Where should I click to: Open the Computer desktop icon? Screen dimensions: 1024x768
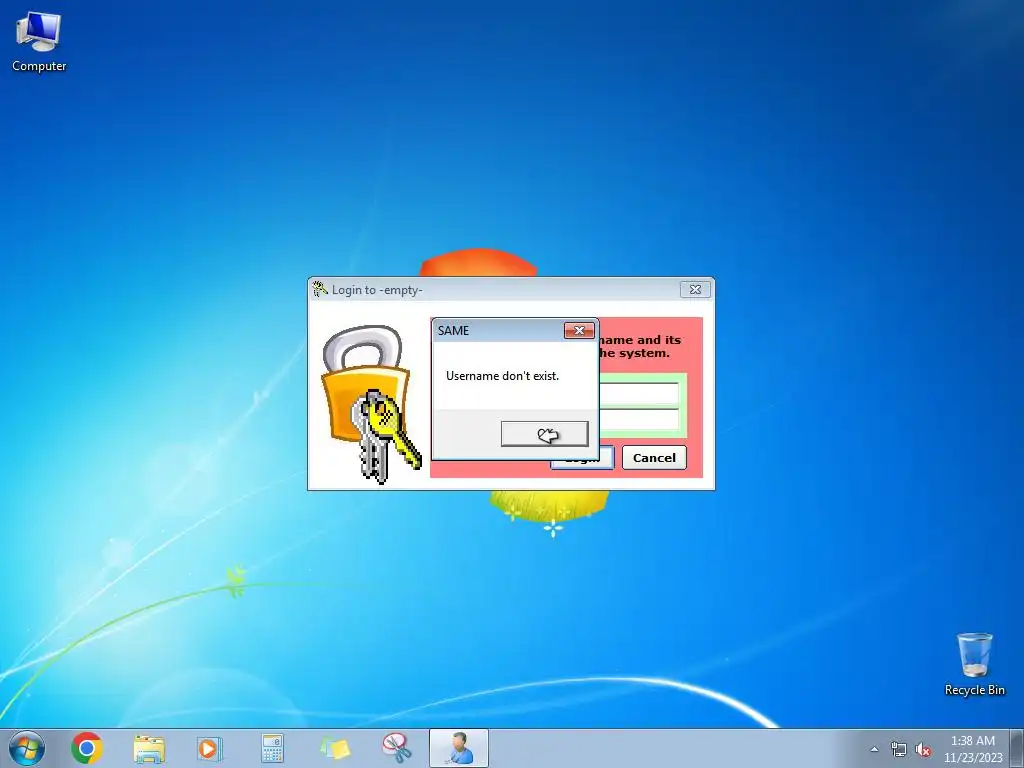point(39,42)
